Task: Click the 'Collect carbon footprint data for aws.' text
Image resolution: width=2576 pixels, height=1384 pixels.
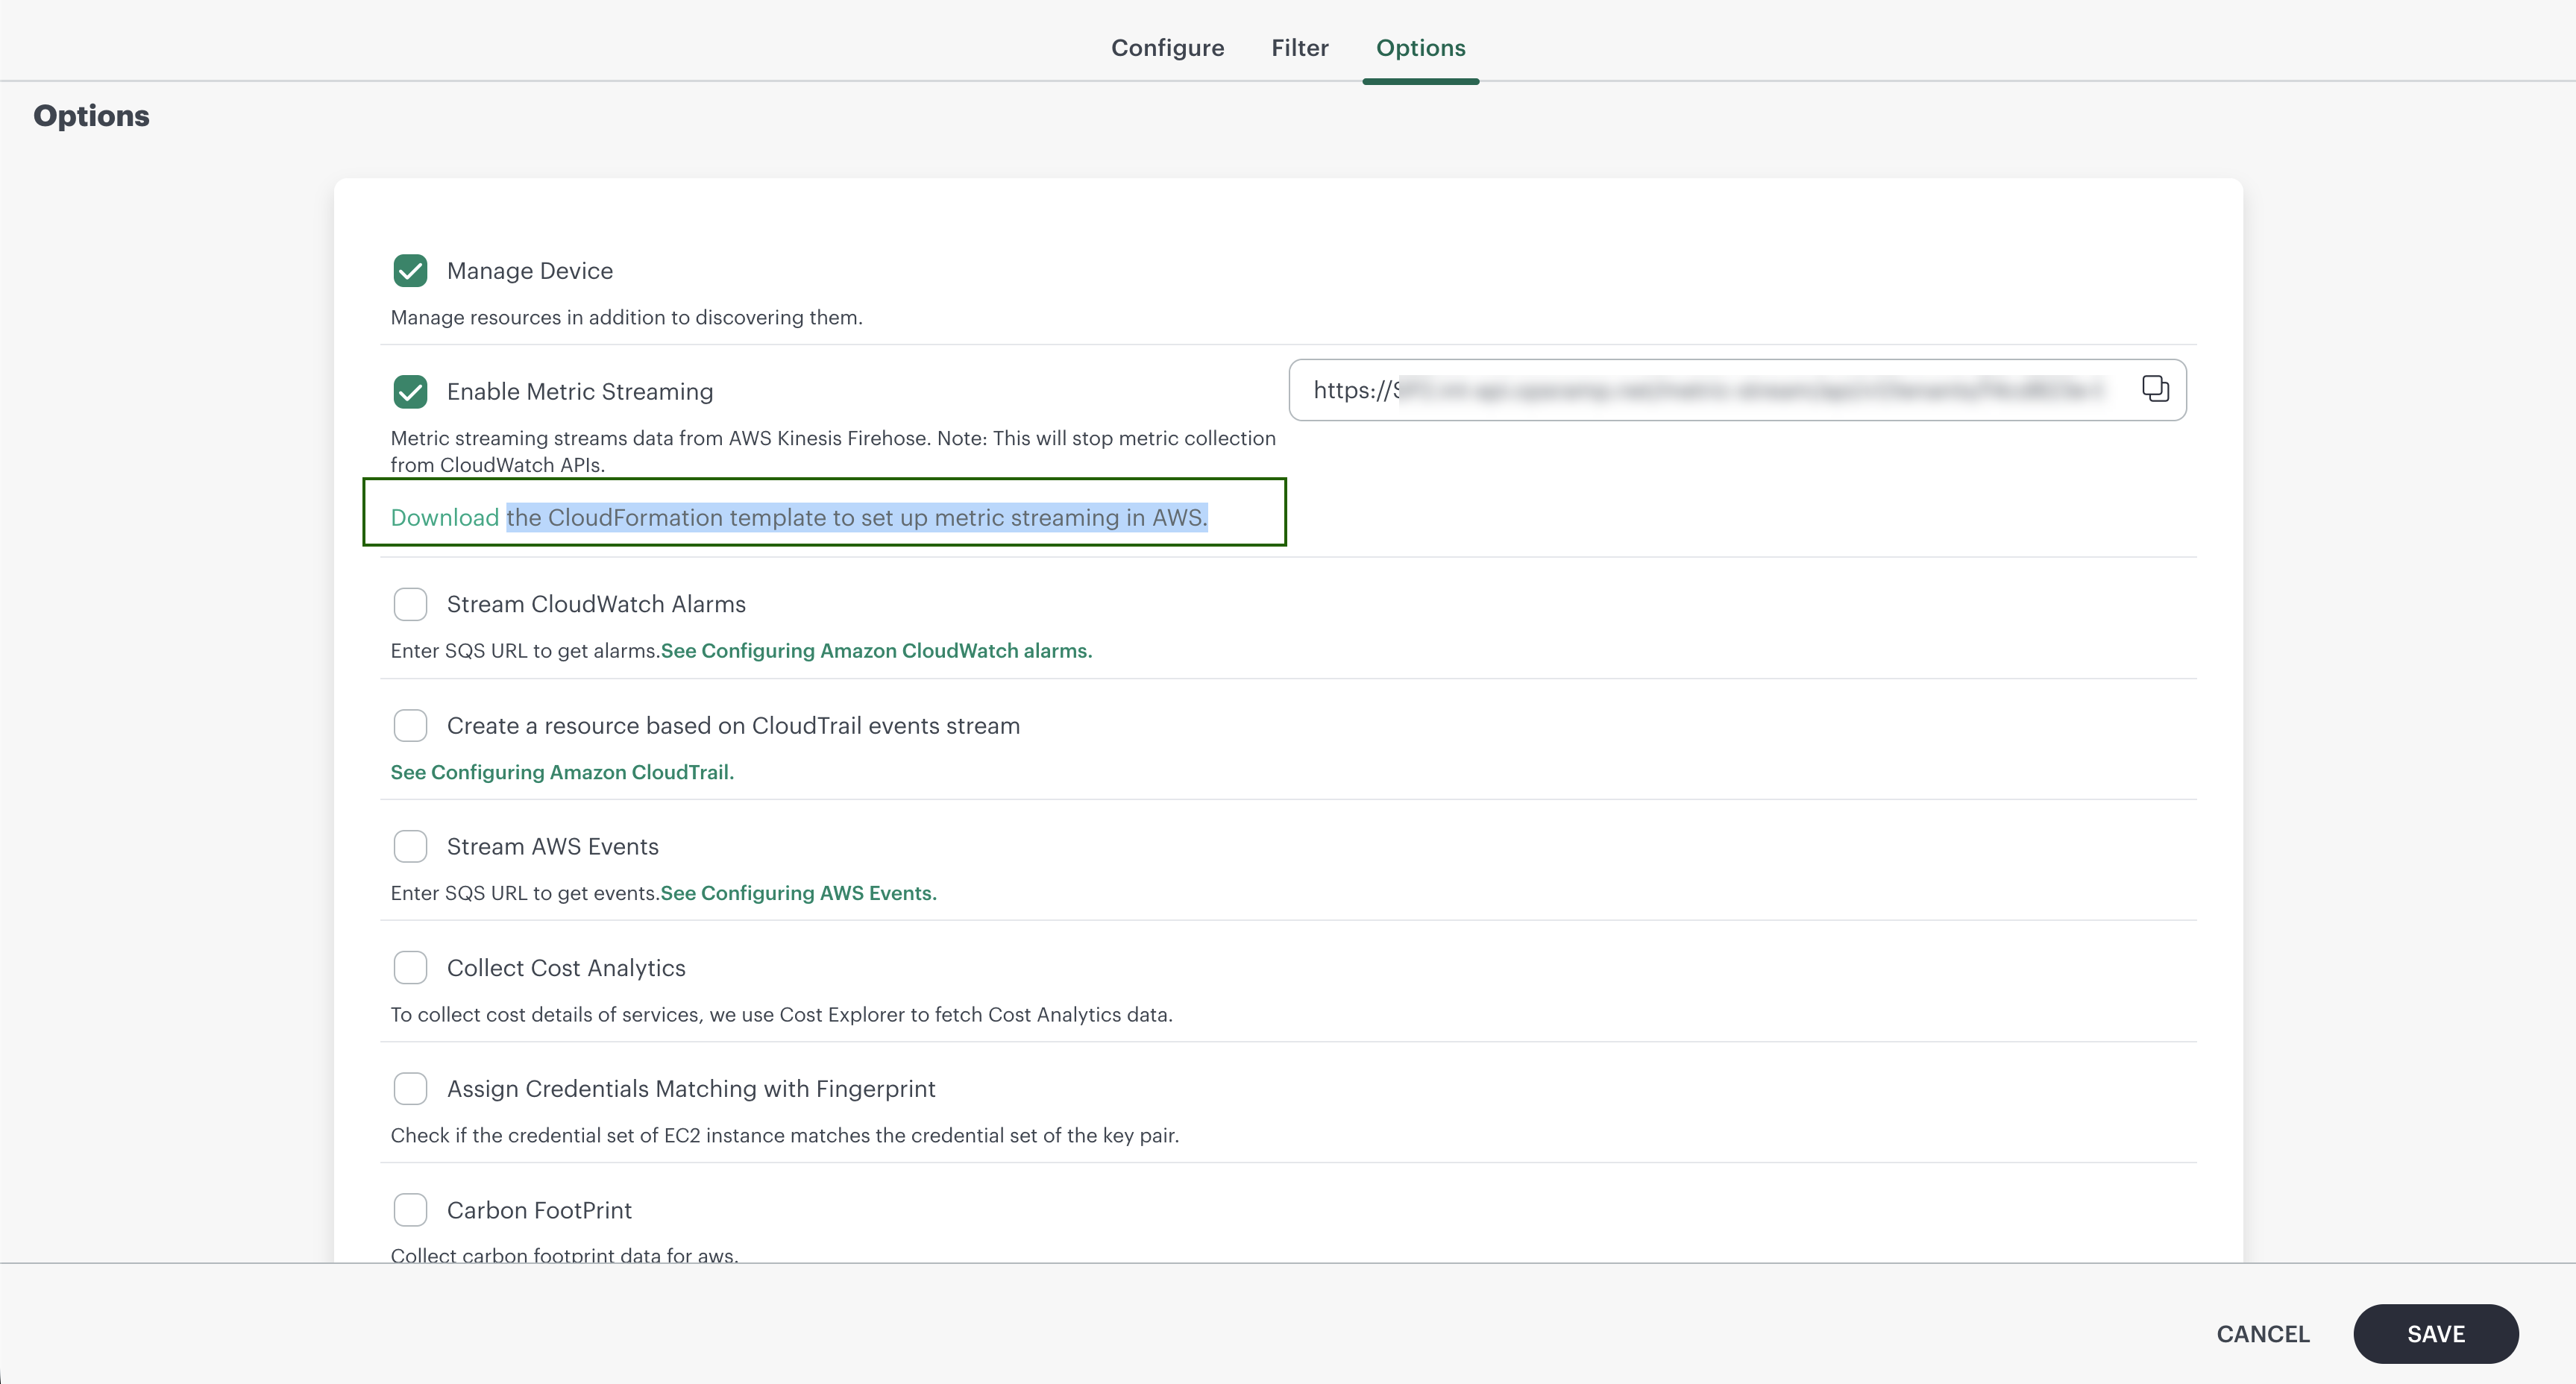Action: coord(564,1255)
